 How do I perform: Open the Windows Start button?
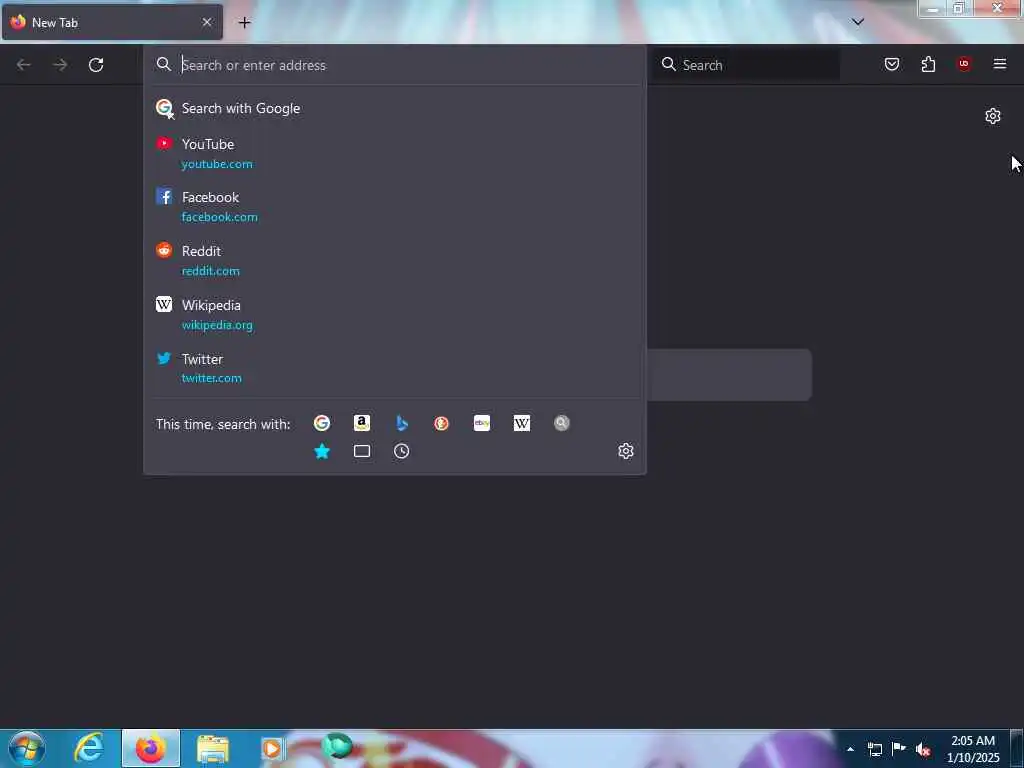pos(27,748)
